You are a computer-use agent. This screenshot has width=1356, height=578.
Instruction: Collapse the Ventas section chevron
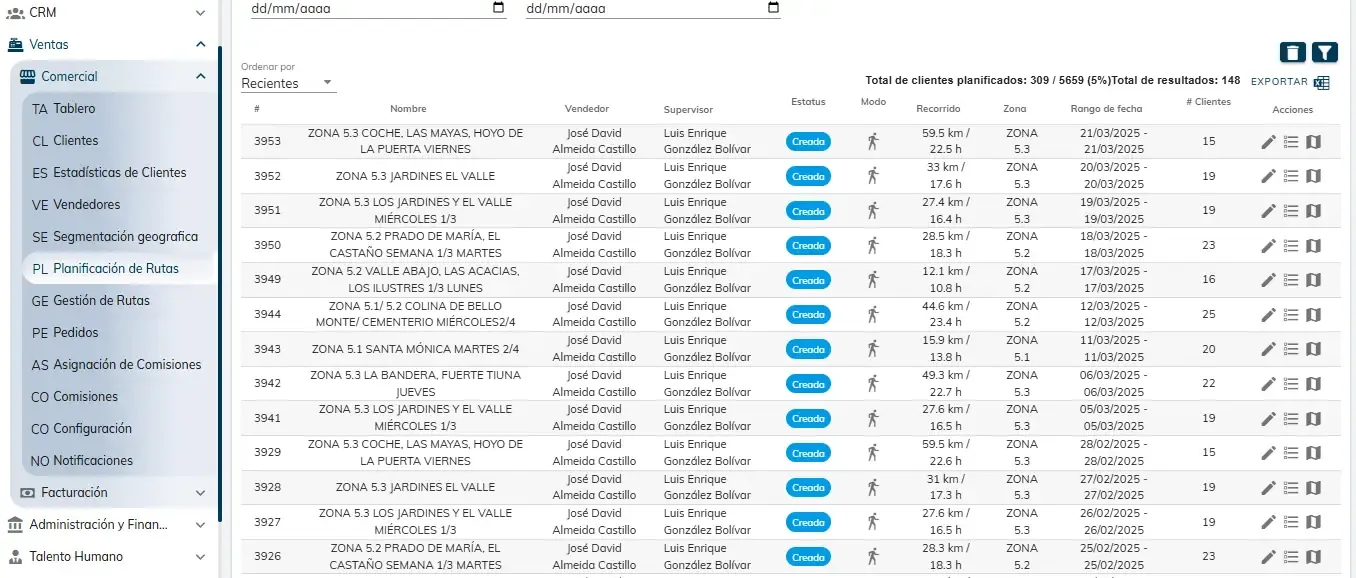coord(199,44)
